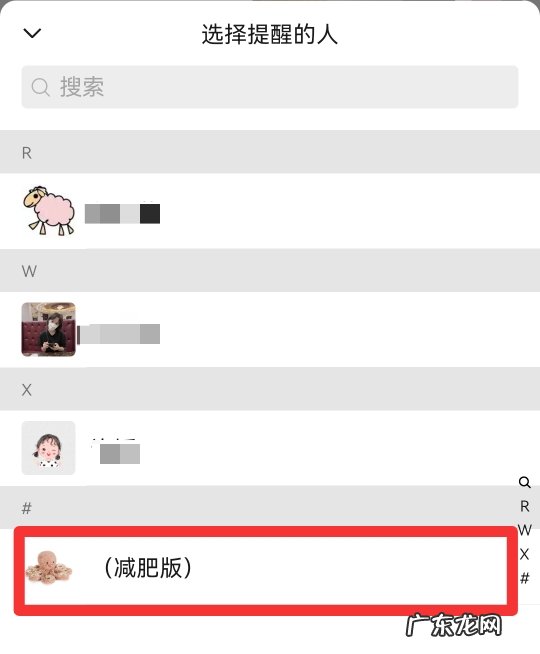
Task: Select the contact with masked woman photo
Action: coord(270,330)
